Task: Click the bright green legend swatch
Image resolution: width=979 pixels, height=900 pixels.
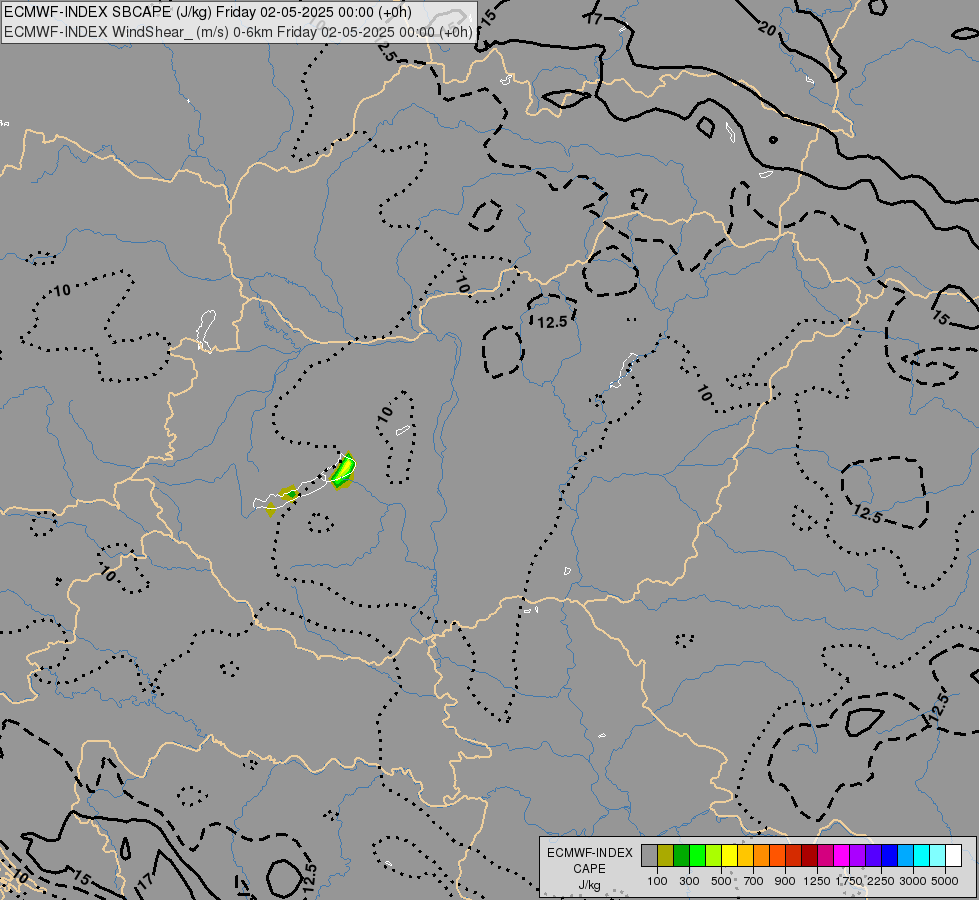Action: 697,855
